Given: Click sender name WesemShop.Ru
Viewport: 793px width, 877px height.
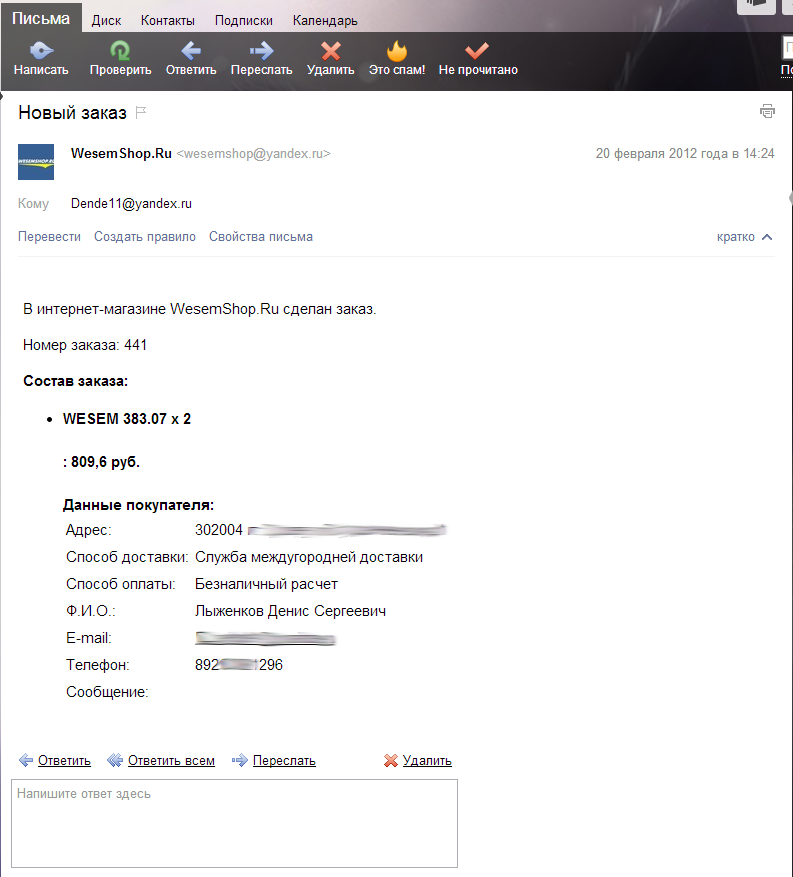Looking at the screenshot, I should coord(121,153).
